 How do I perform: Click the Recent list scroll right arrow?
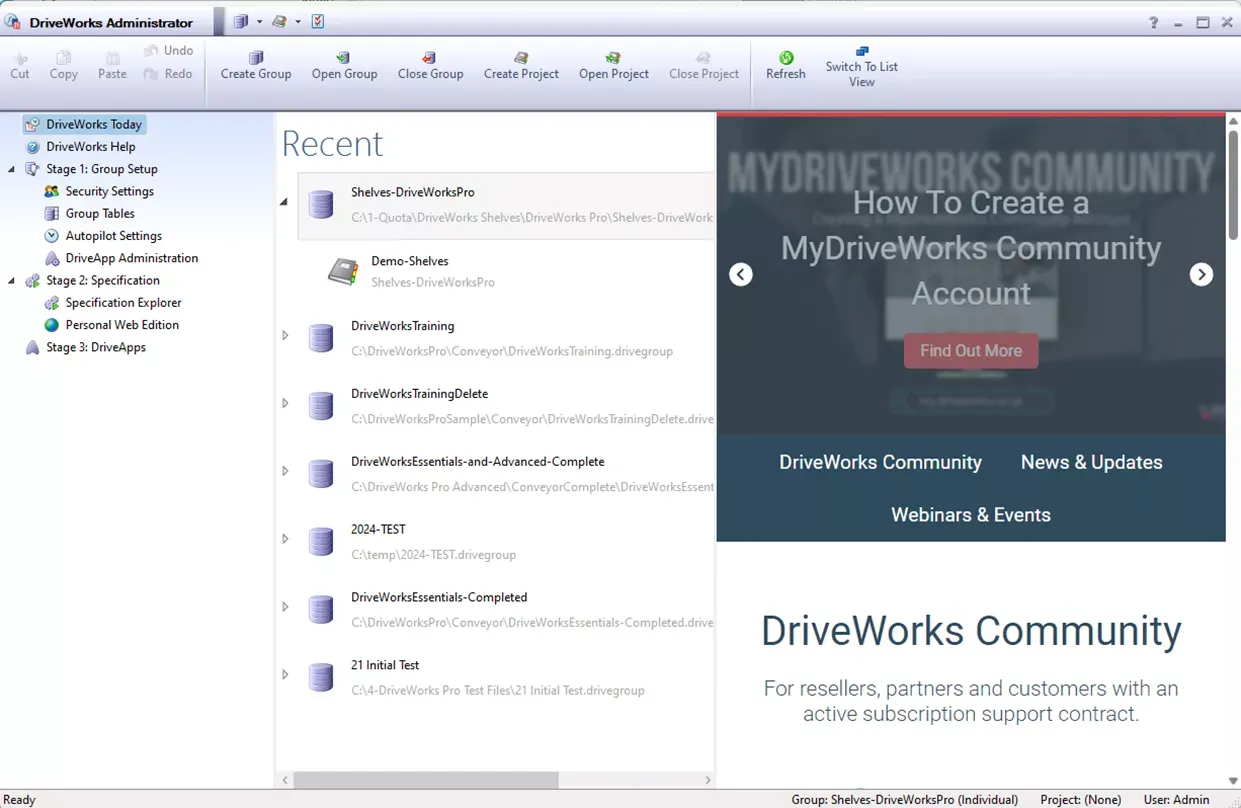pos(708,780)
